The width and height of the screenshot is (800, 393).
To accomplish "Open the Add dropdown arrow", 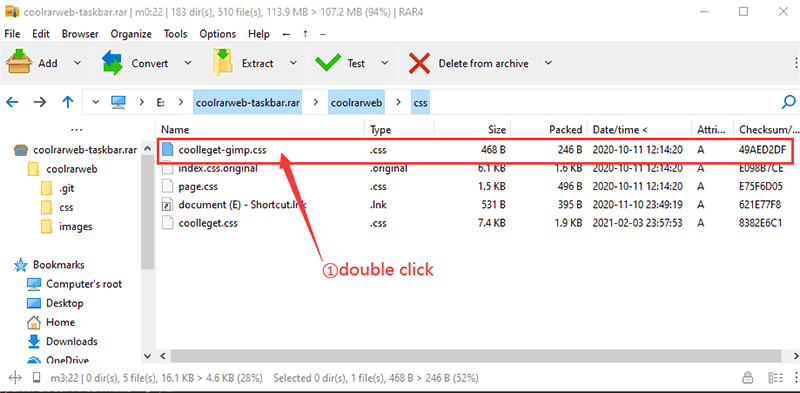I will point(77,63).
